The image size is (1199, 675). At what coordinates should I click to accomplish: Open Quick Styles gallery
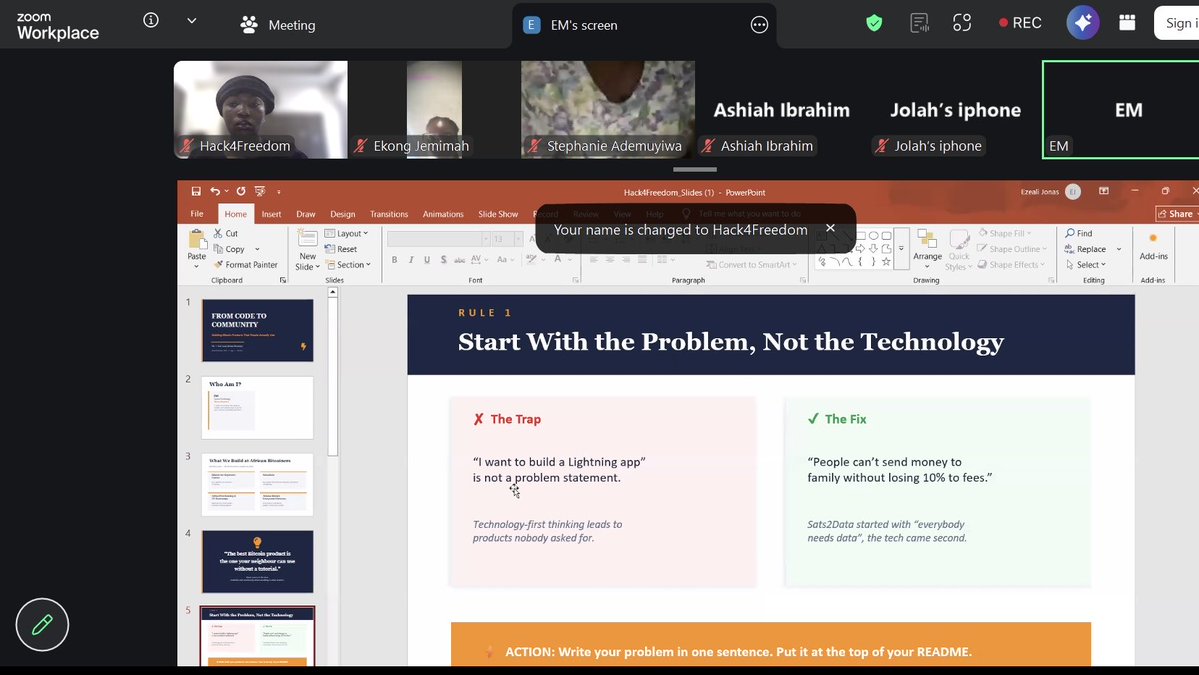pyautogui.click(x=959, y=250)
